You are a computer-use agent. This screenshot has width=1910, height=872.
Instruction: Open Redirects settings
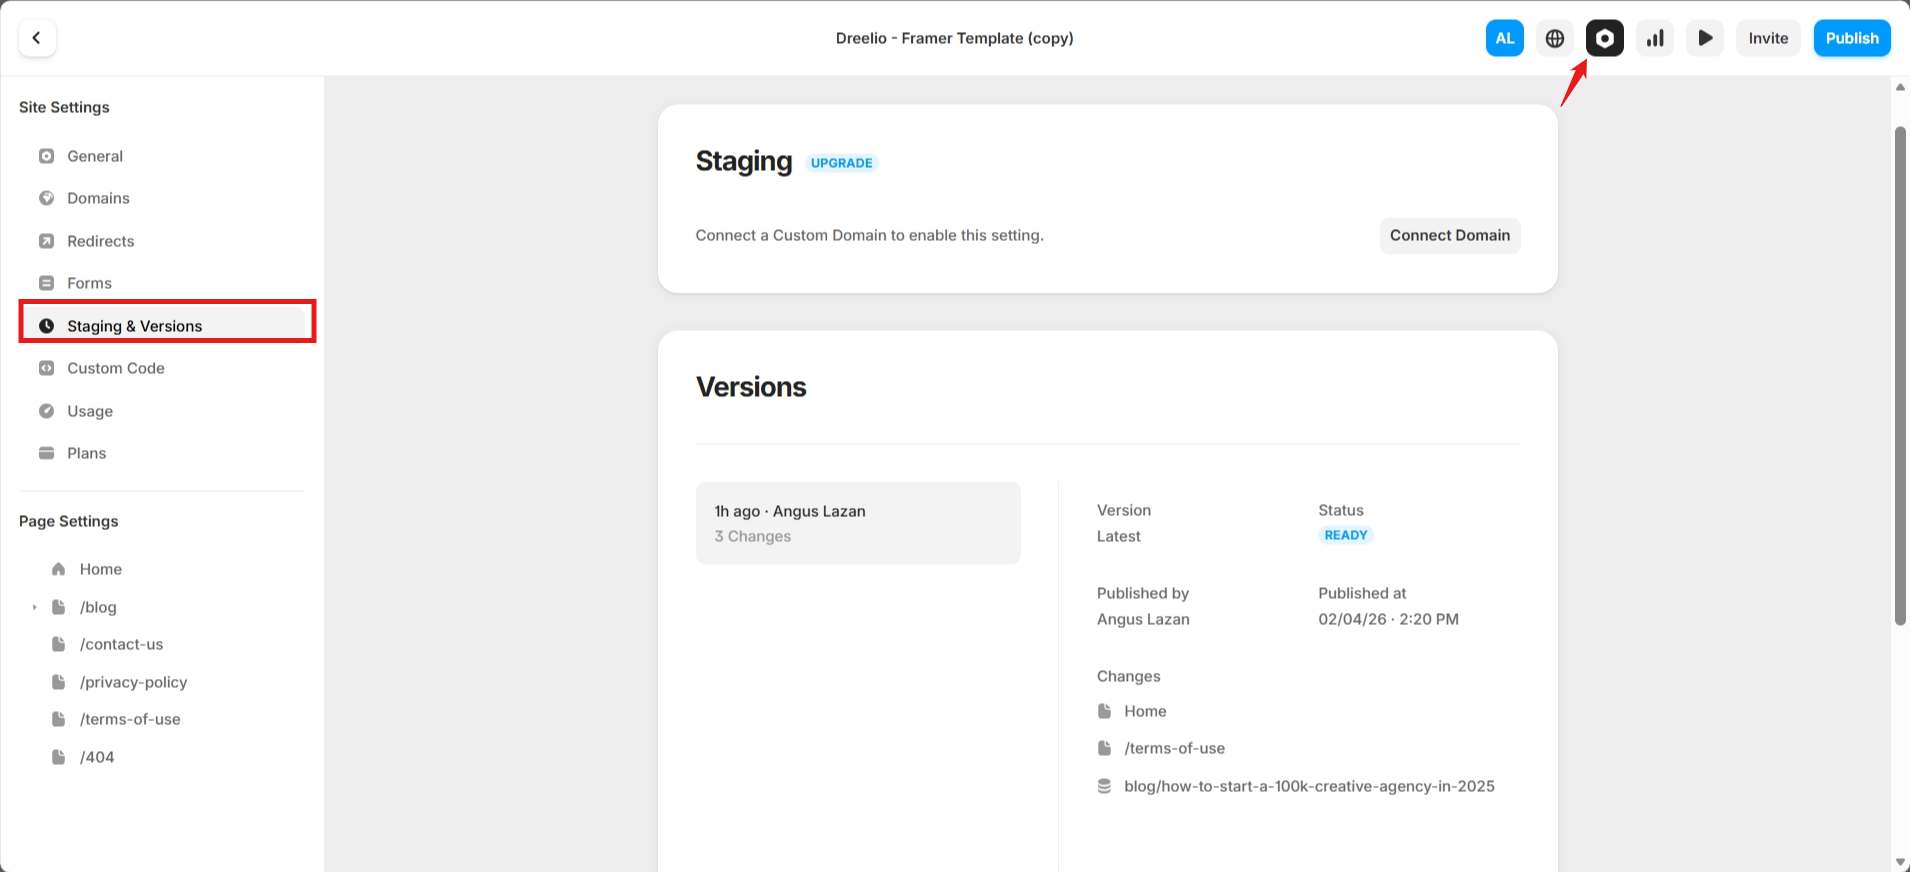[162, 241]
